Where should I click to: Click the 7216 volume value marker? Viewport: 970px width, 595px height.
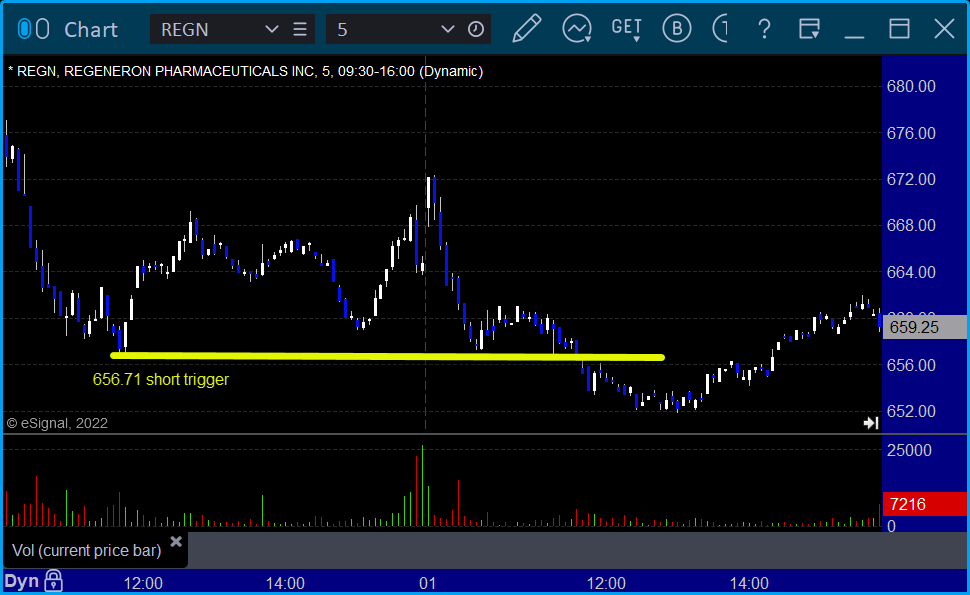(924, 504)
